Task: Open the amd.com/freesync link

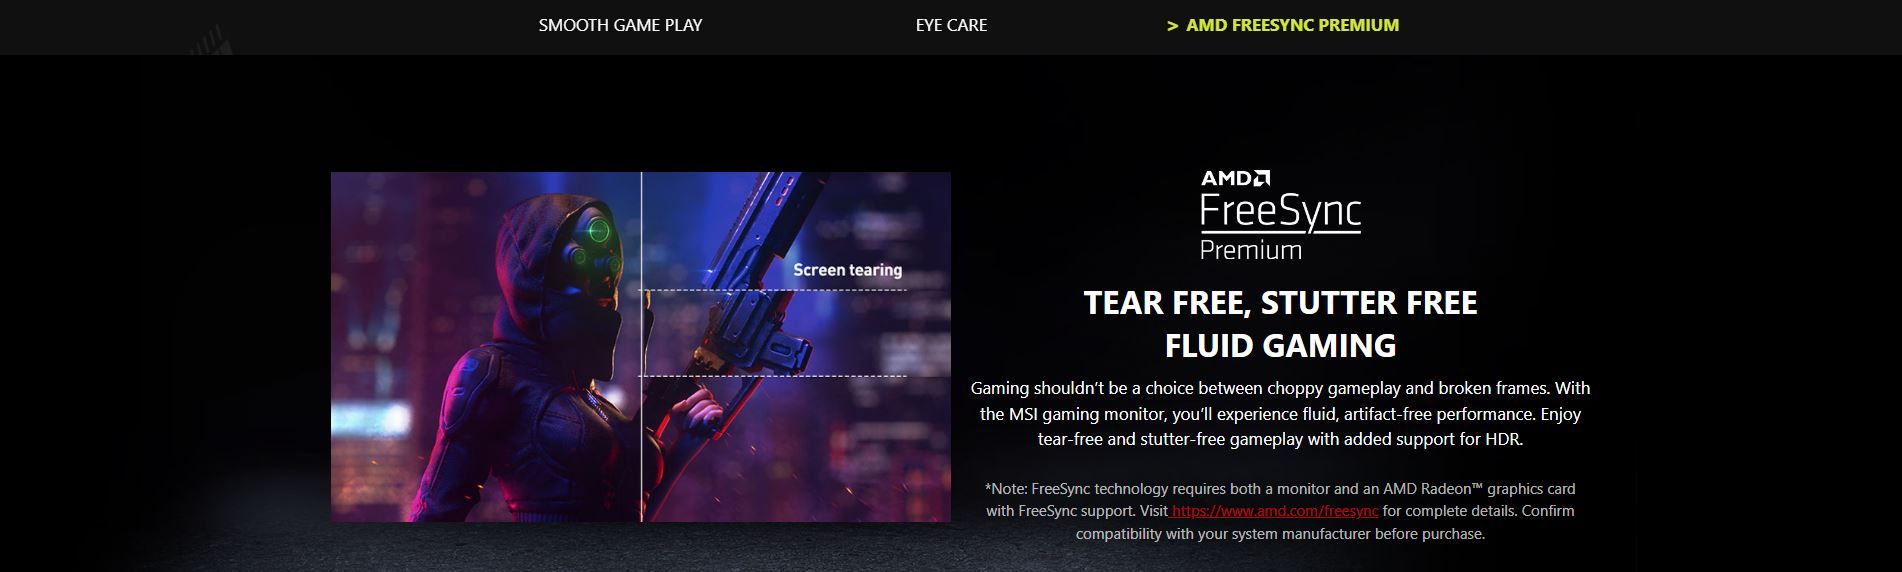Action: pyautogui.click(x=1275, y=511)
